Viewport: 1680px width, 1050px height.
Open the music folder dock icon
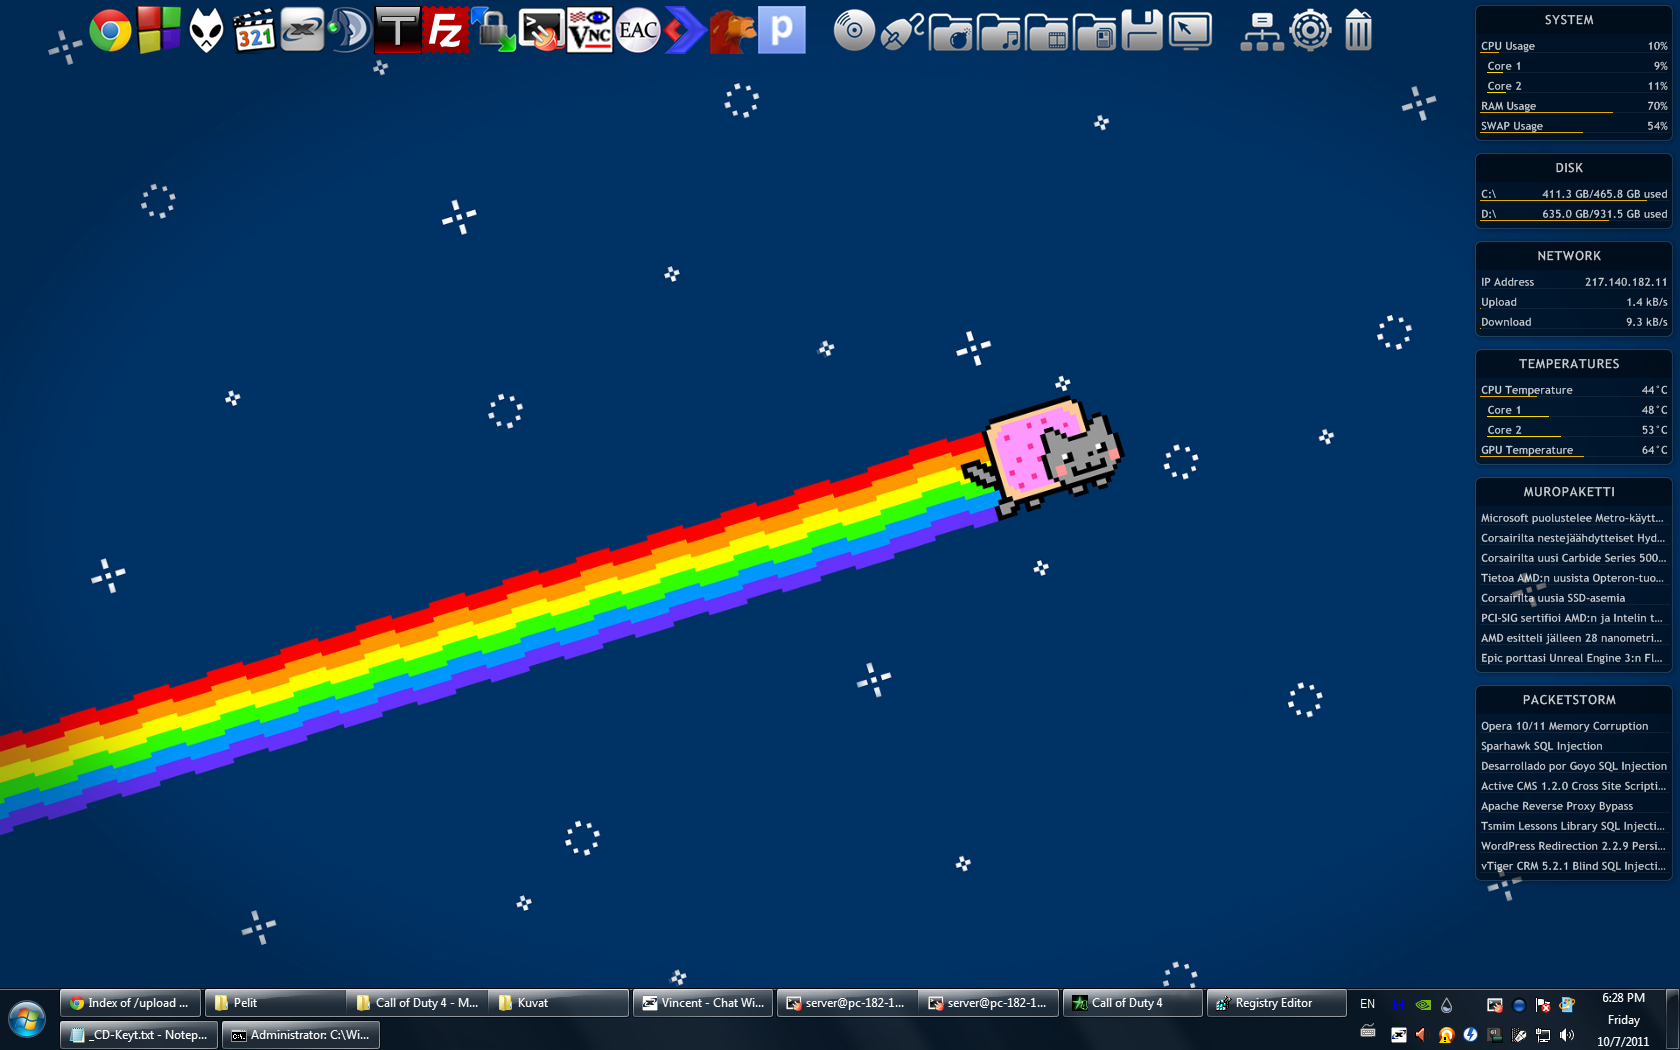(x=999, y=31)
